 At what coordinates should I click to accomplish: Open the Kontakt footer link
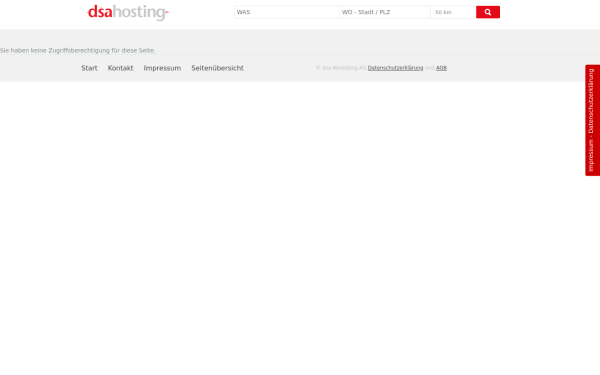120,68
